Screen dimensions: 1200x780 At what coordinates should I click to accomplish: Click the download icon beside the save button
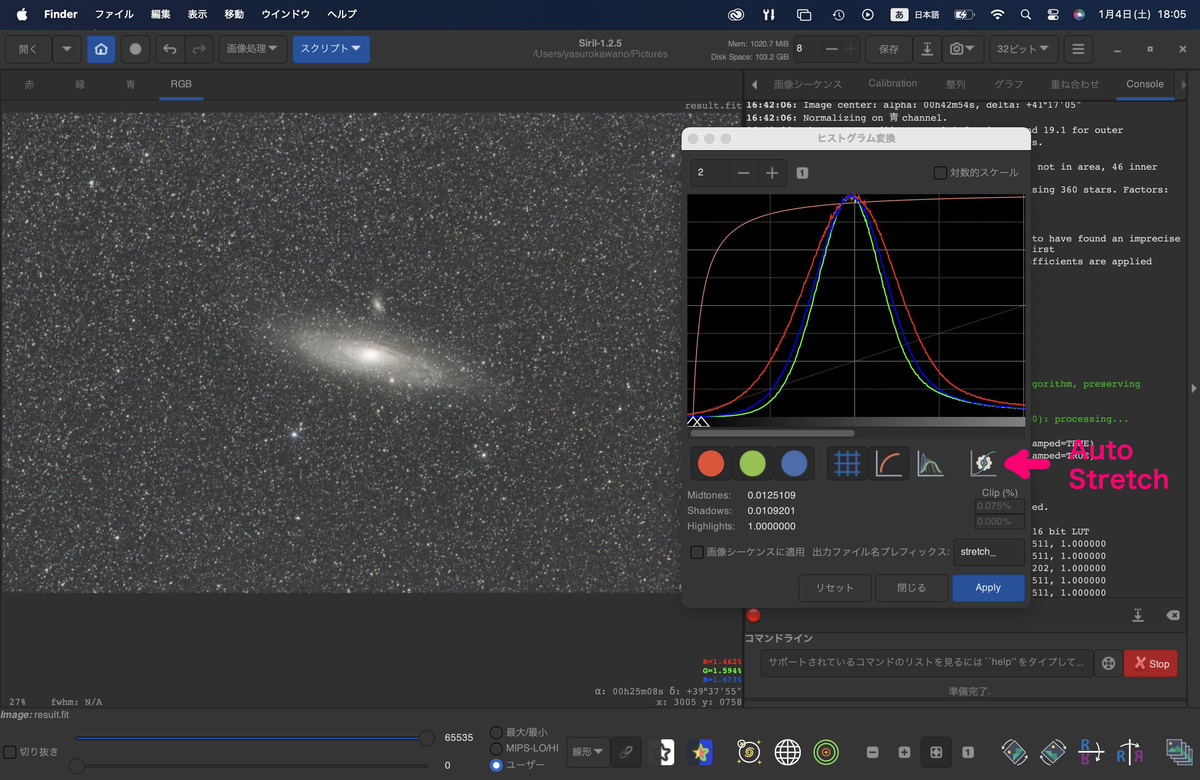pyautogui.click(x=927, y=49)
